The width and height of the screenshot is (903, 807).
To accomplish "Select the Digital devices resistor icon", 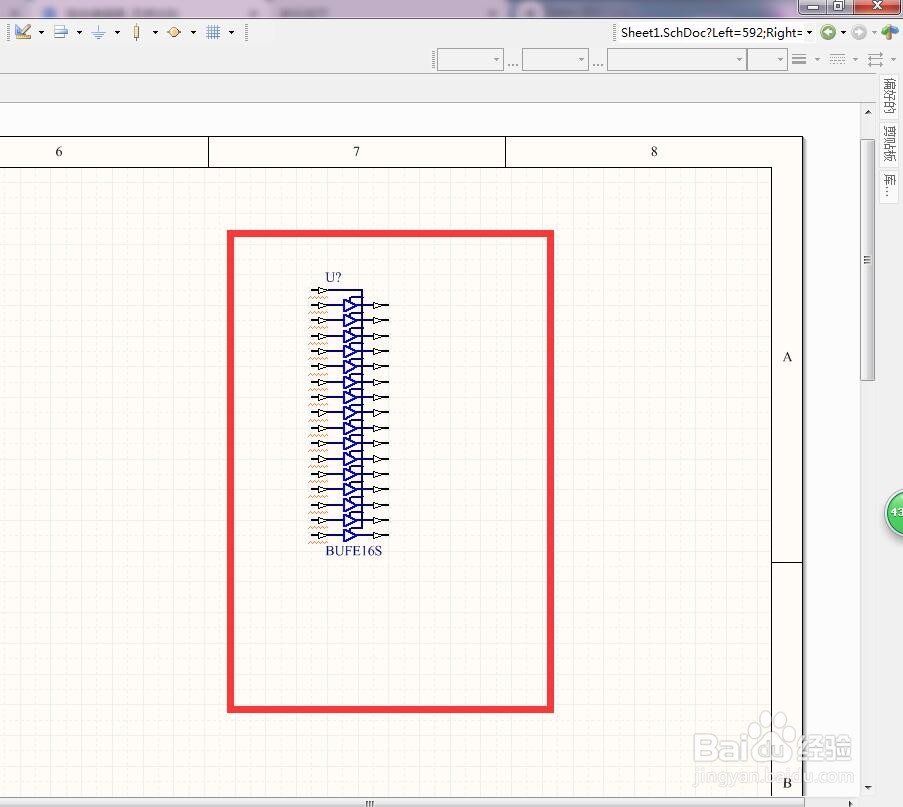I will [136, 32].
